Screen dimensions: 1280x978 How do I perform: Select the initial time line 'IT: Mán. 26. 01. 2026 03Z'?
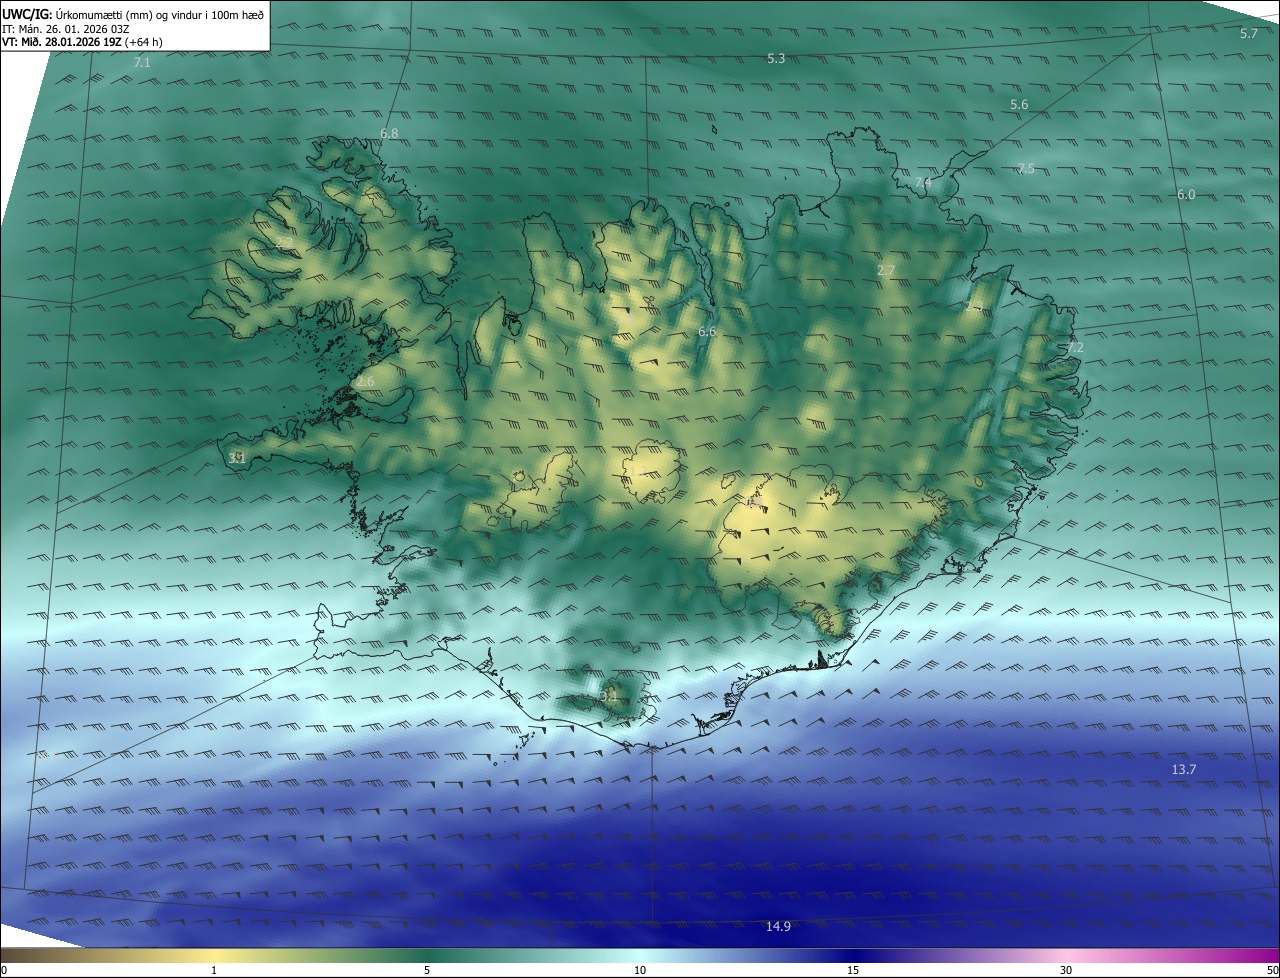point(65,28)
